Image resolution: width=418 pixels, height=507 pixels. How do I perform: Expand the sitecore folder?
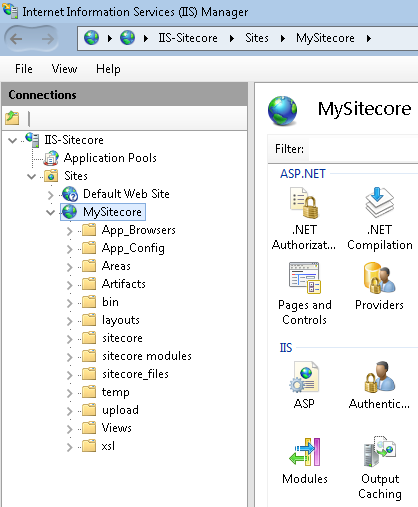(x=69, y=339)
